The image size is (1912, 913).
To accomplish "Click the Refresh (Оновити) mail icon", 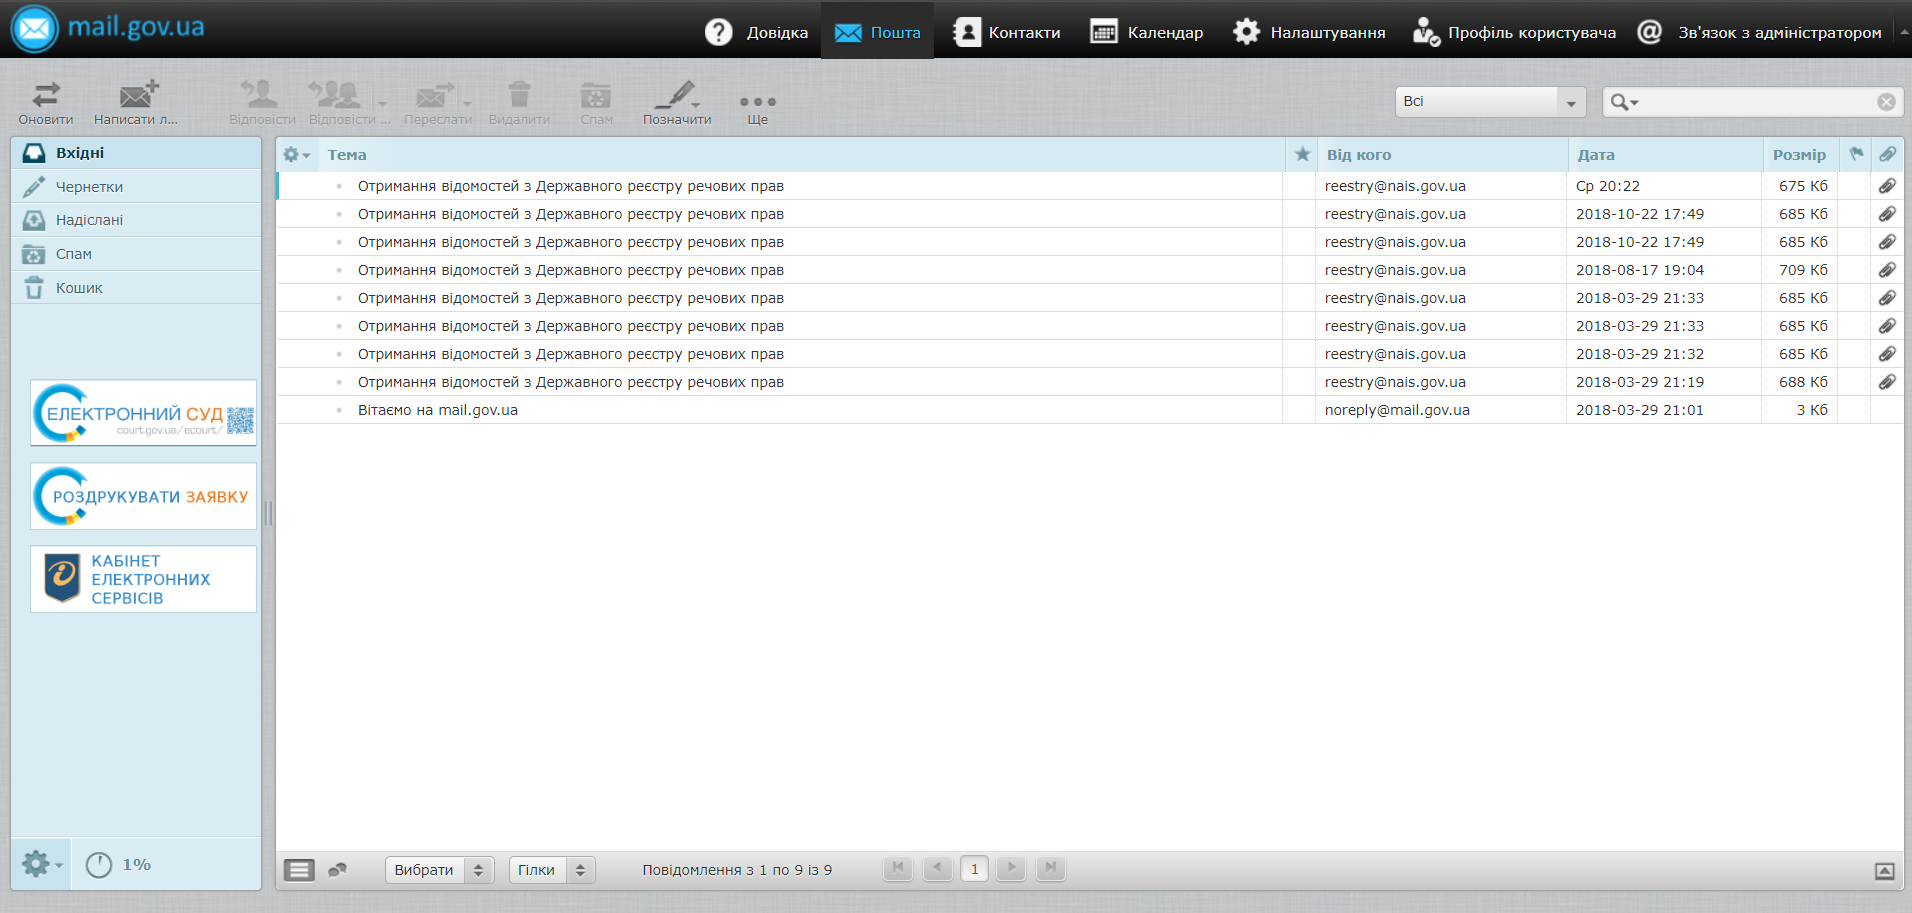I will (46, 103).
